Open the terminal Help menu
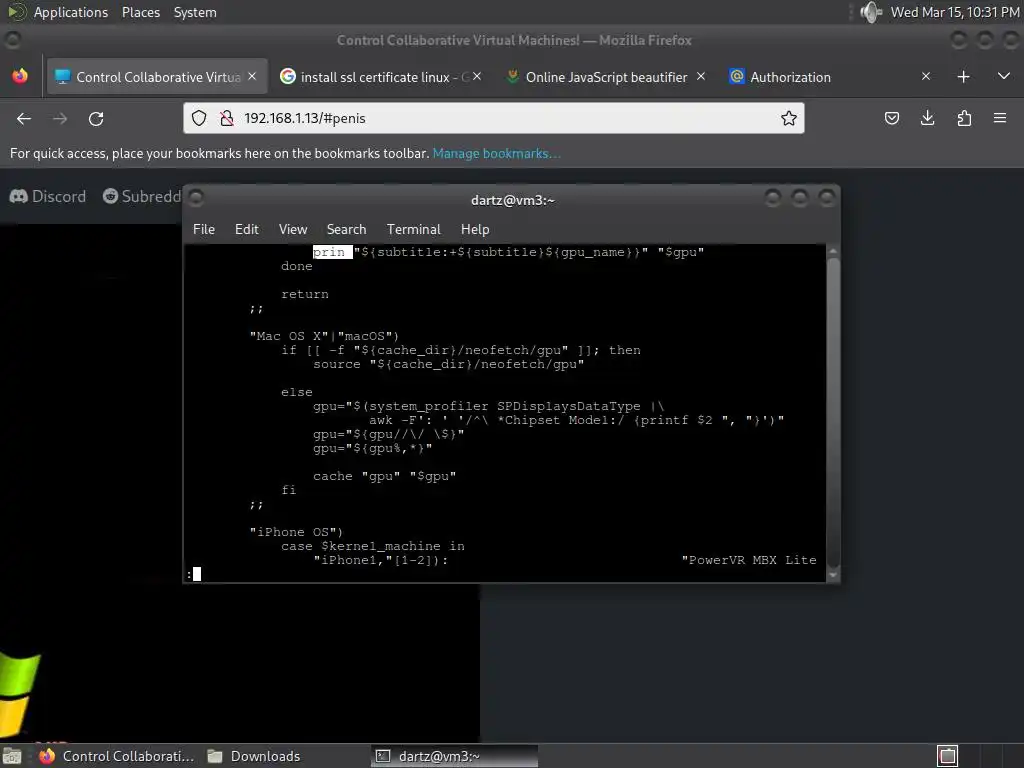1024x768 pixels. [475, 229]
